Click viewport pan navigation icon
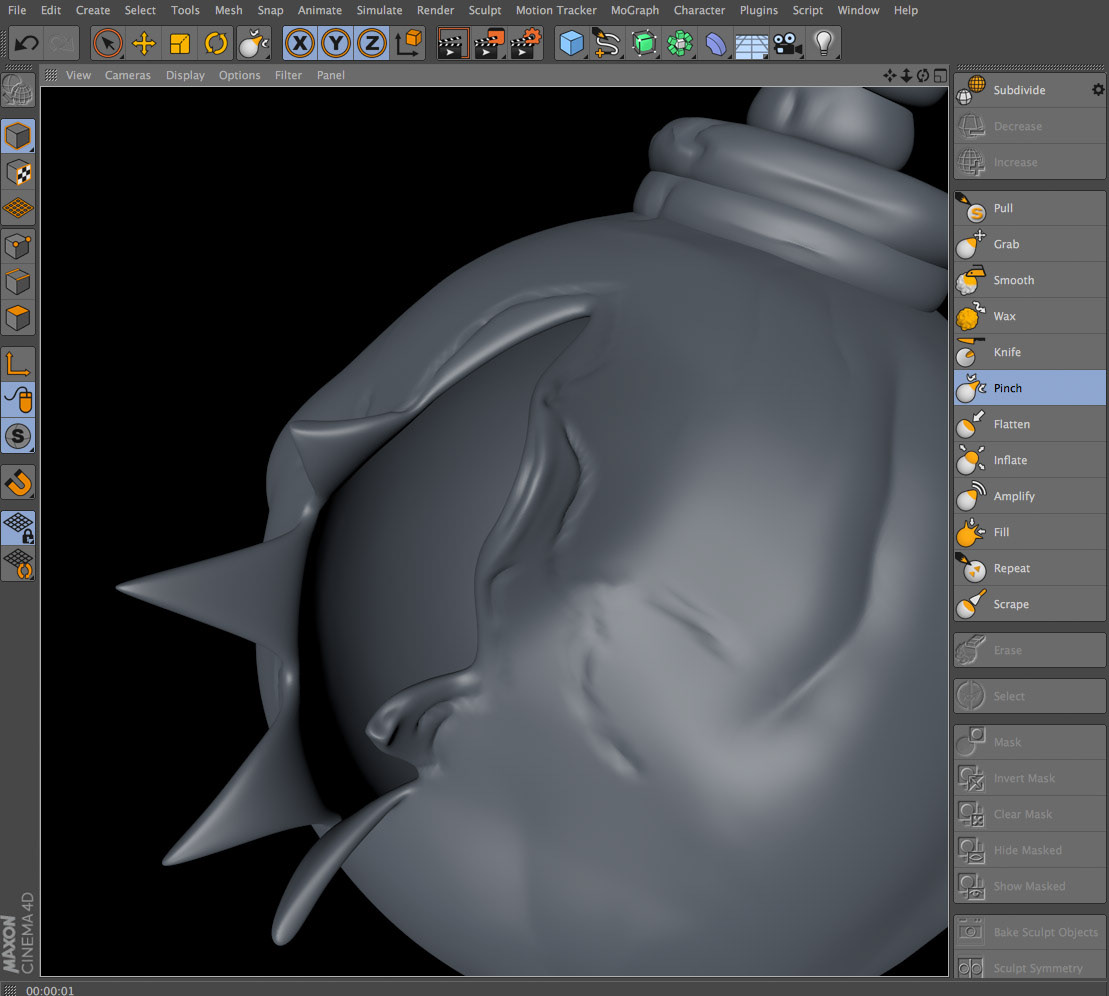The width and height of the screenshot is (1109, 996). click(x=889, y=75)
